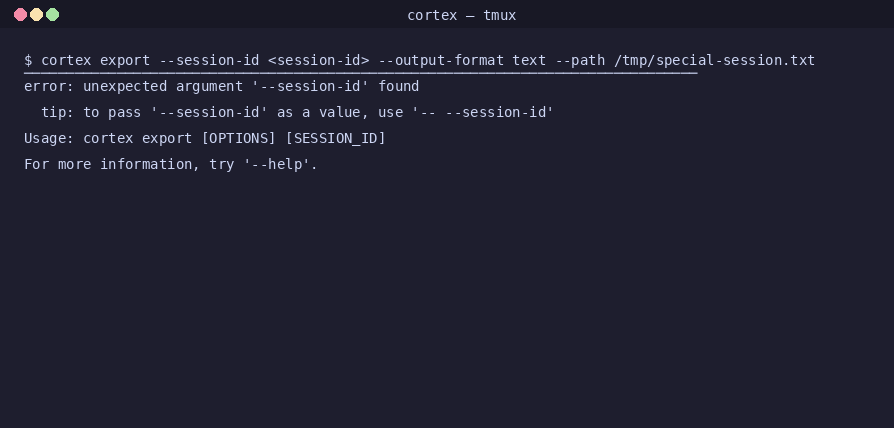Click the '<session-id>' placeholder in the command
Viewport: 894px width, 428px height.
tap(319, 60)
